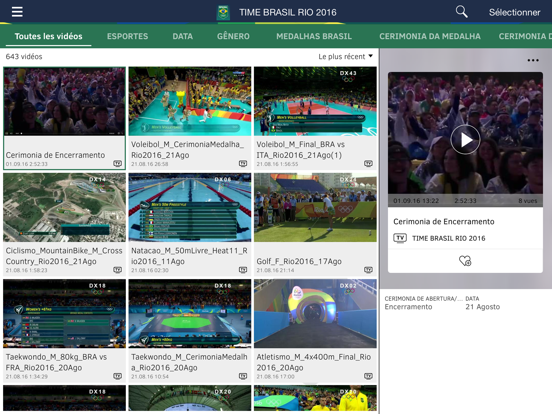Click the TIME BRASIL RIO 2016 header title
The height and width of the screenshot is (414, 552).
(288, 12)
